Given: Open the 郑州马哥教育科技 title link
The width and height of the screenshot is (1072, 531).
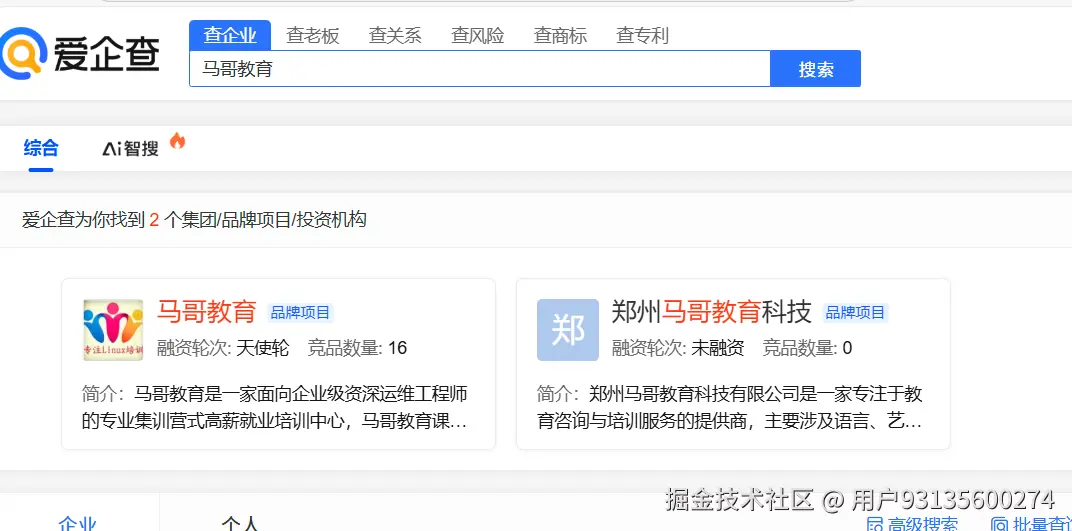Looking at the screenshot, I should [x=712, y=312].
